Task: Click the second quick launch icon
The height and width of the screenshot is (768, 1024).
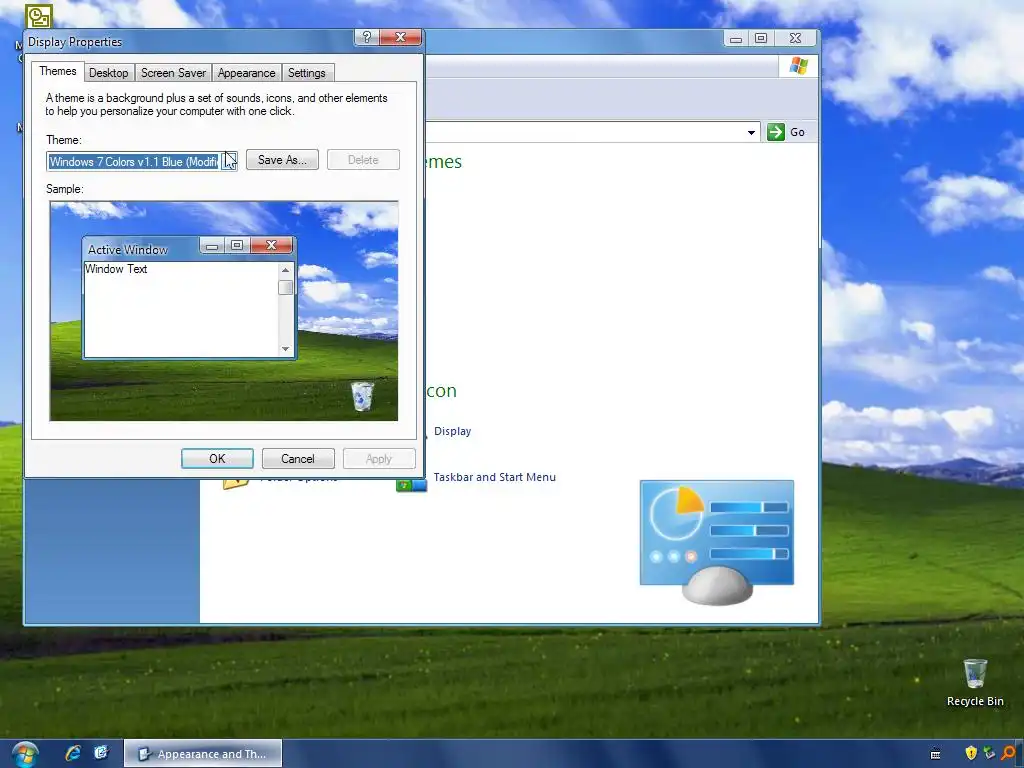Action: click(x=101, y=753)
